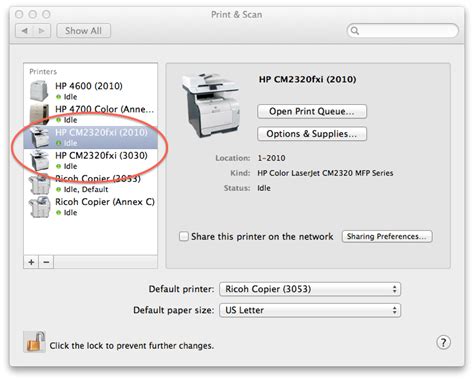
Task: Click the red close window button
Action: click(x=19, y=14)
